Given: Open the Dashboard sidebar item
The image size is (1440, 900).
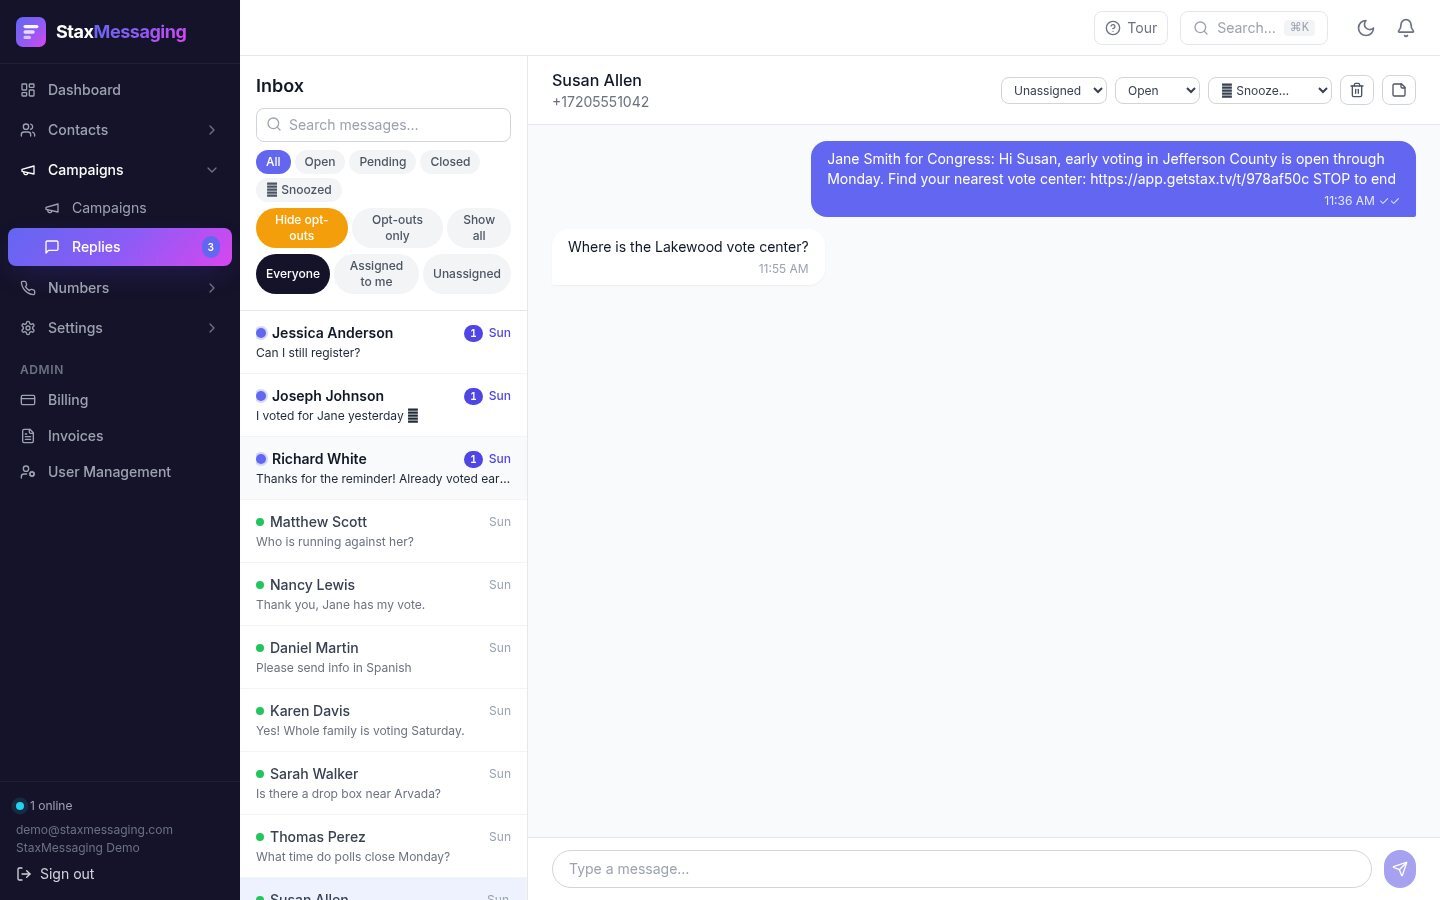Looking at the screenshot, I should 120,90.
